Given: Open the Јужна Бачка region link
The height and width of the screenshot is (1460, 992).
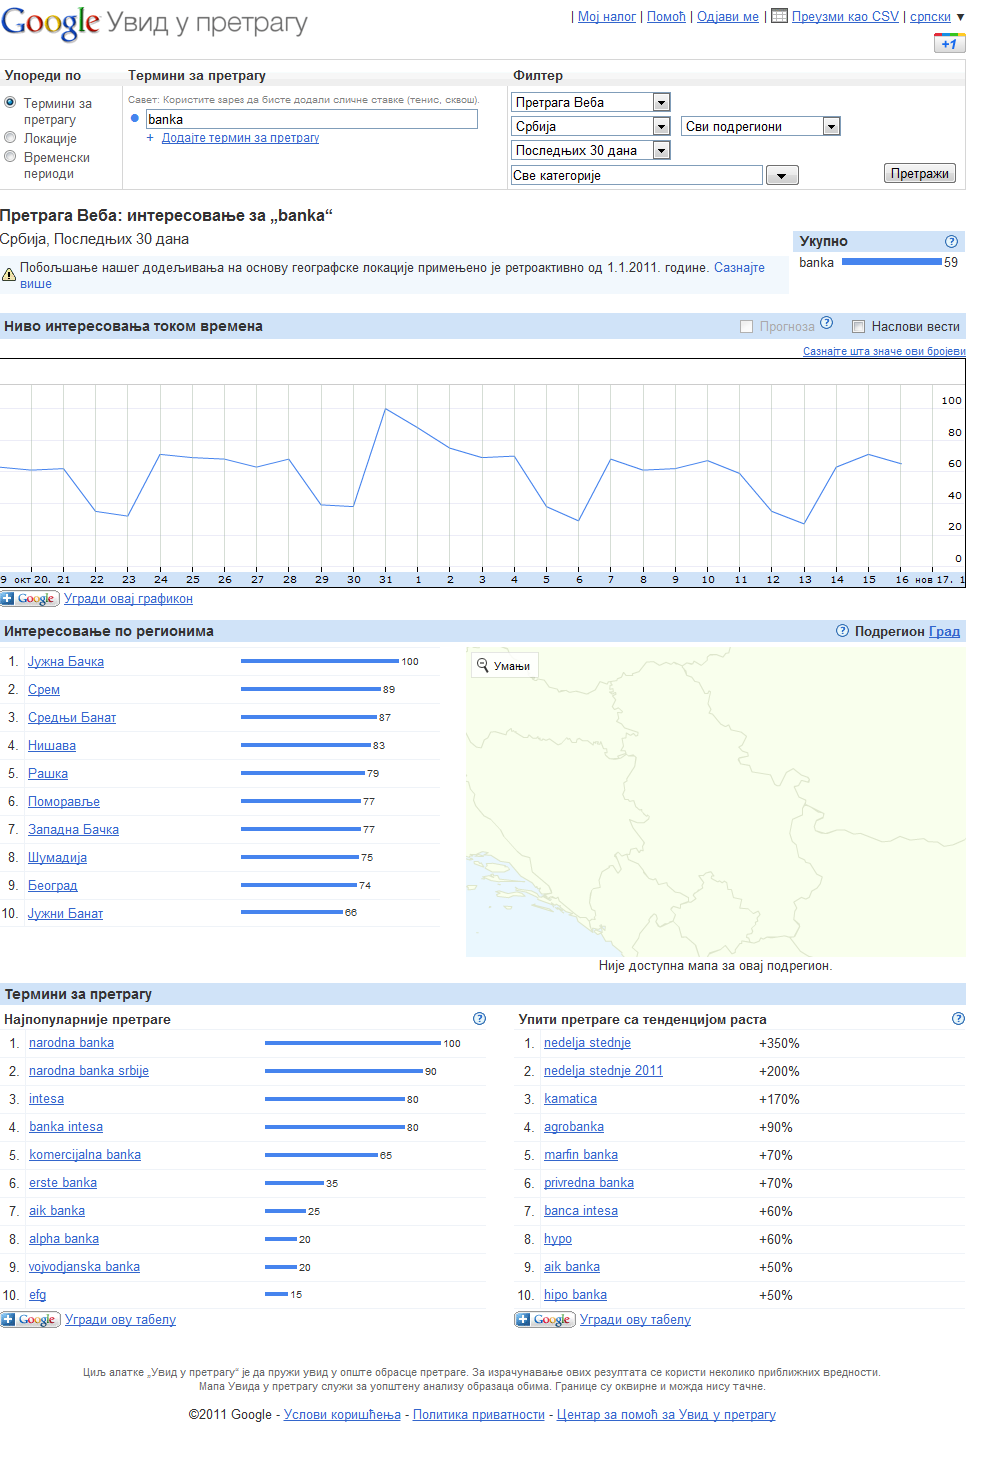Looking at the screenshot, I should [66, 661].
